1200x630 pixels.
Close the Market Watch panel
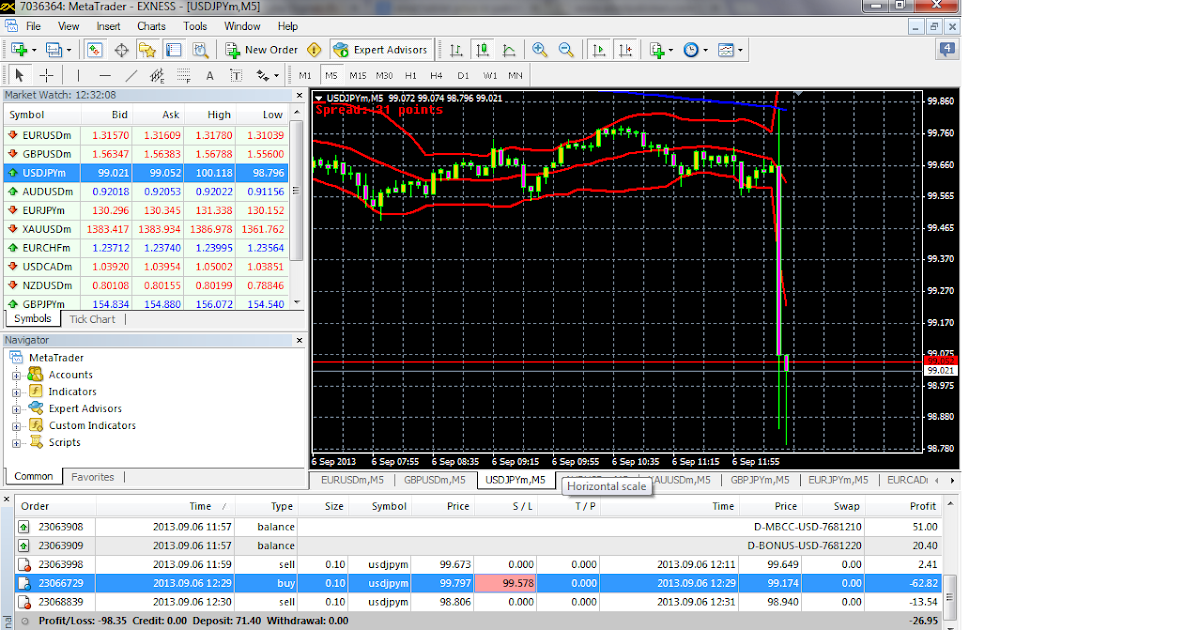click(x=297, y=95)
